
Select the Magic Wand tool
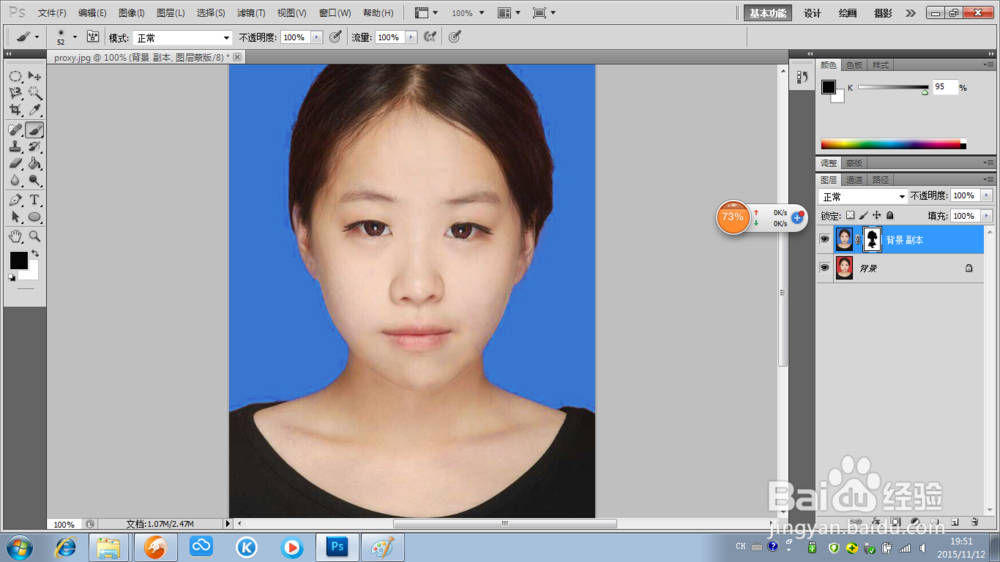[34, 93]
